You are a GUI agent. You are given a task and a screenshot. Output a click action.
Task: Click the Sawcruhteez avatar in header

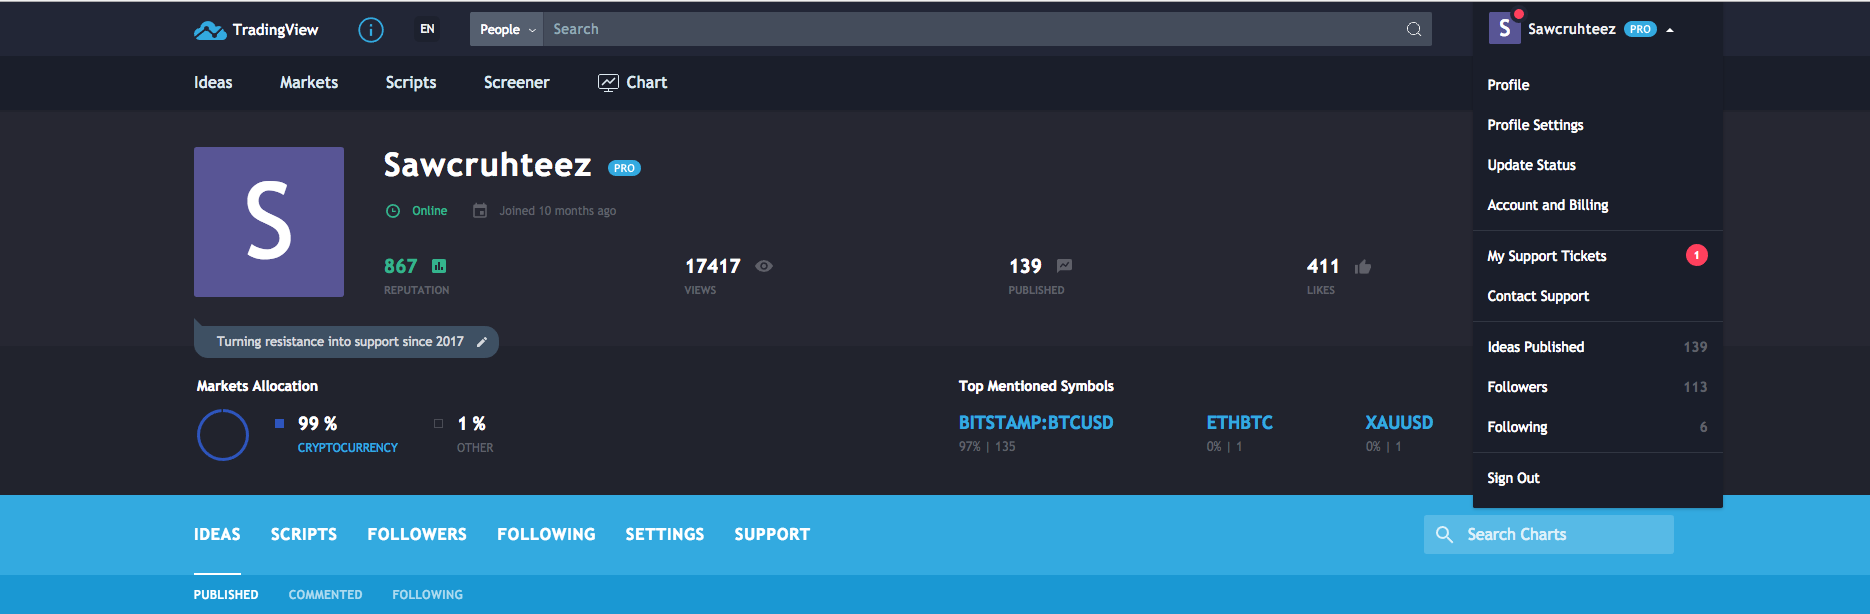tap(1505, 28)
